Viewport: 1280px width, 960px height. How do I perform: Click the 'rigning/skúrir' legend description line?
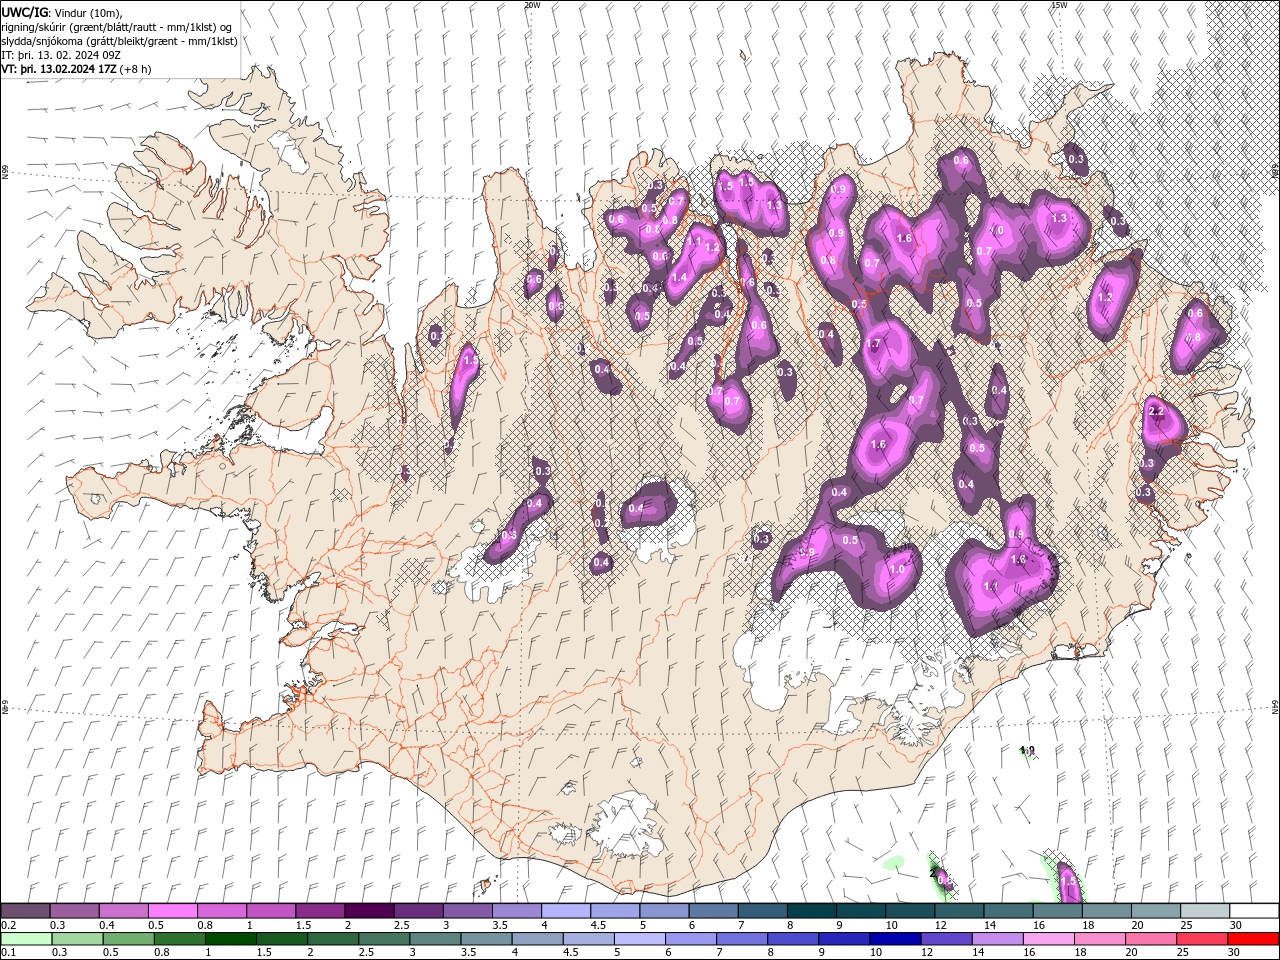tap(117, 27)
